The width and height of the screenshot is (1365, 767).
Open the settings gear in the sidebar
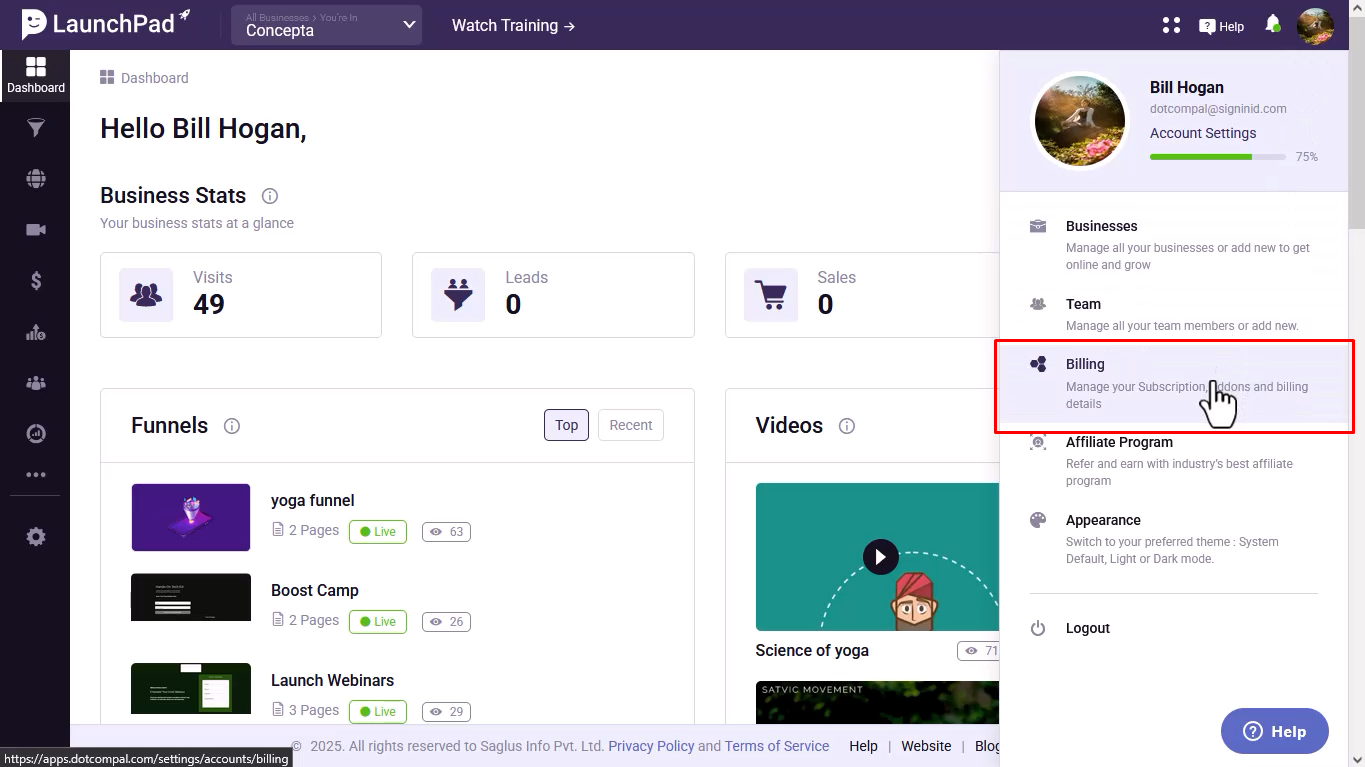(x=36, y=537)
